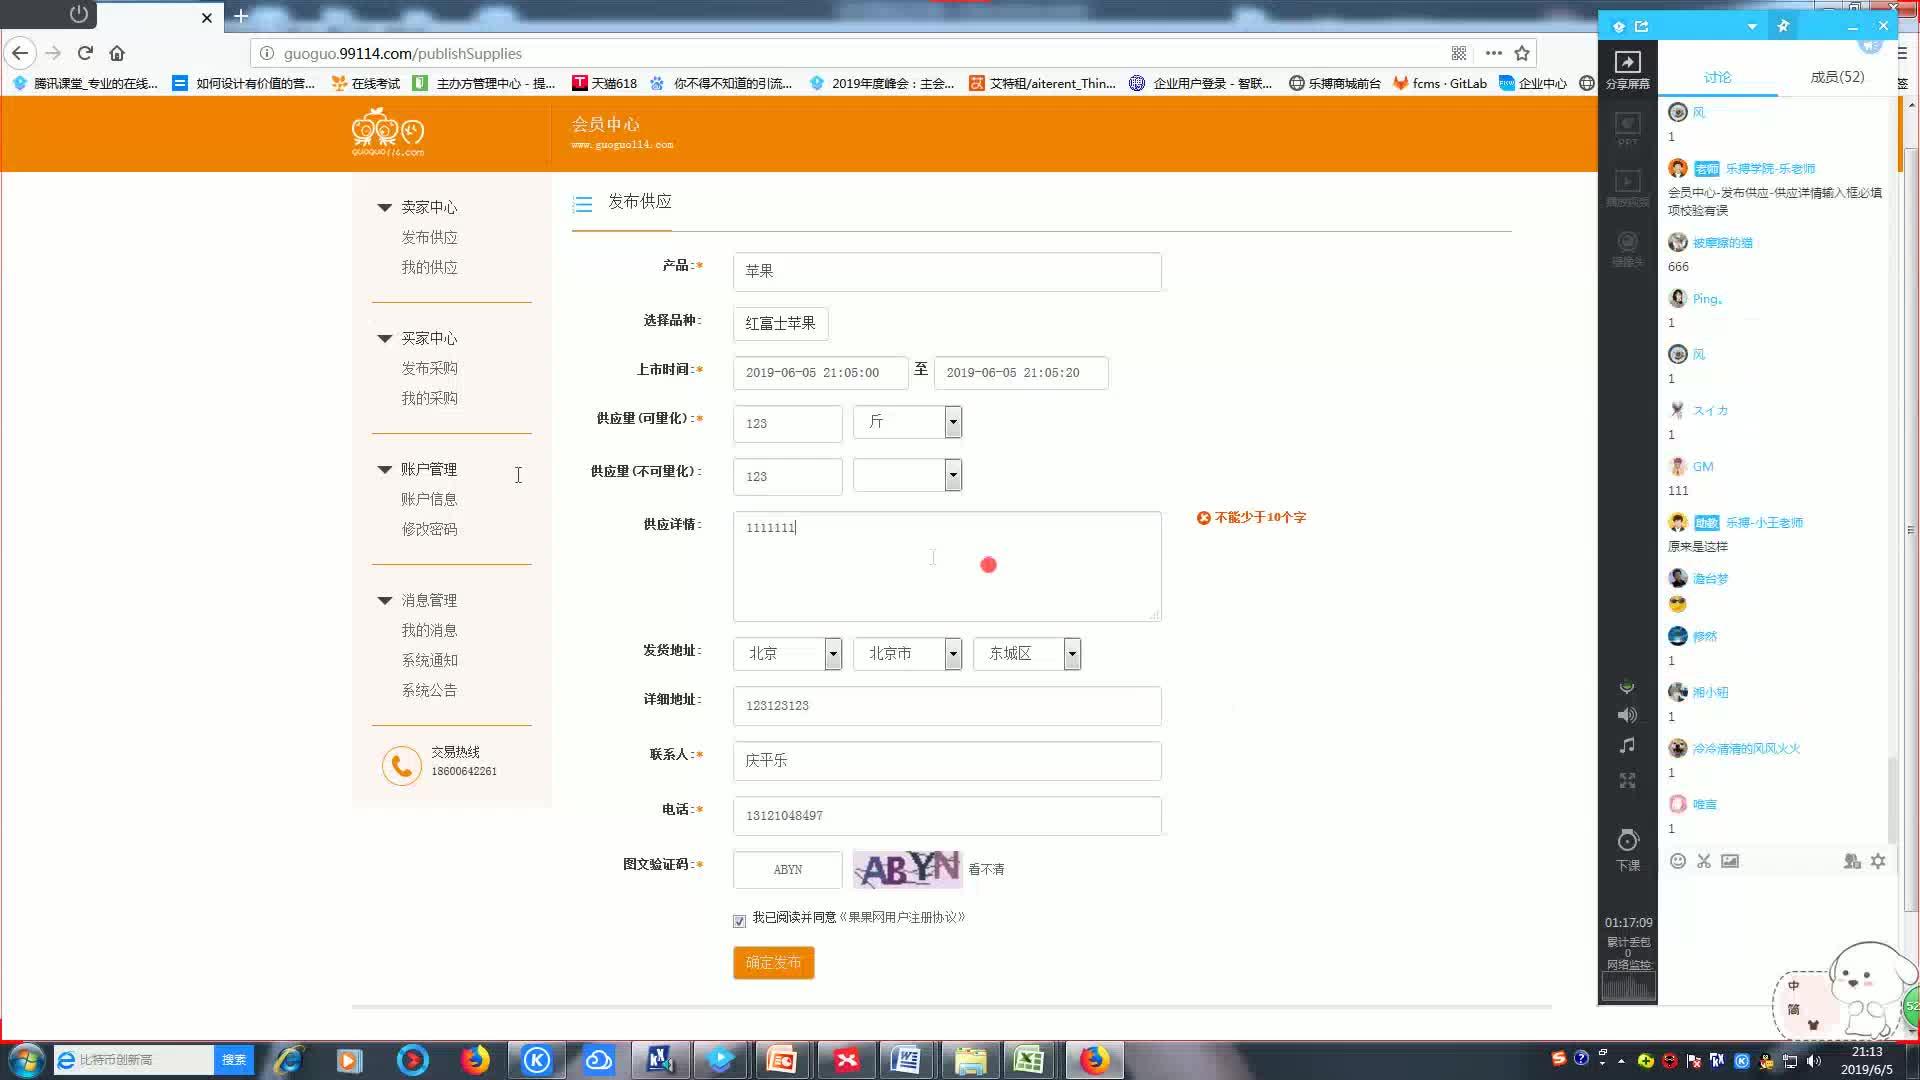Click in the 电话 input field

(x=947, y=816)
